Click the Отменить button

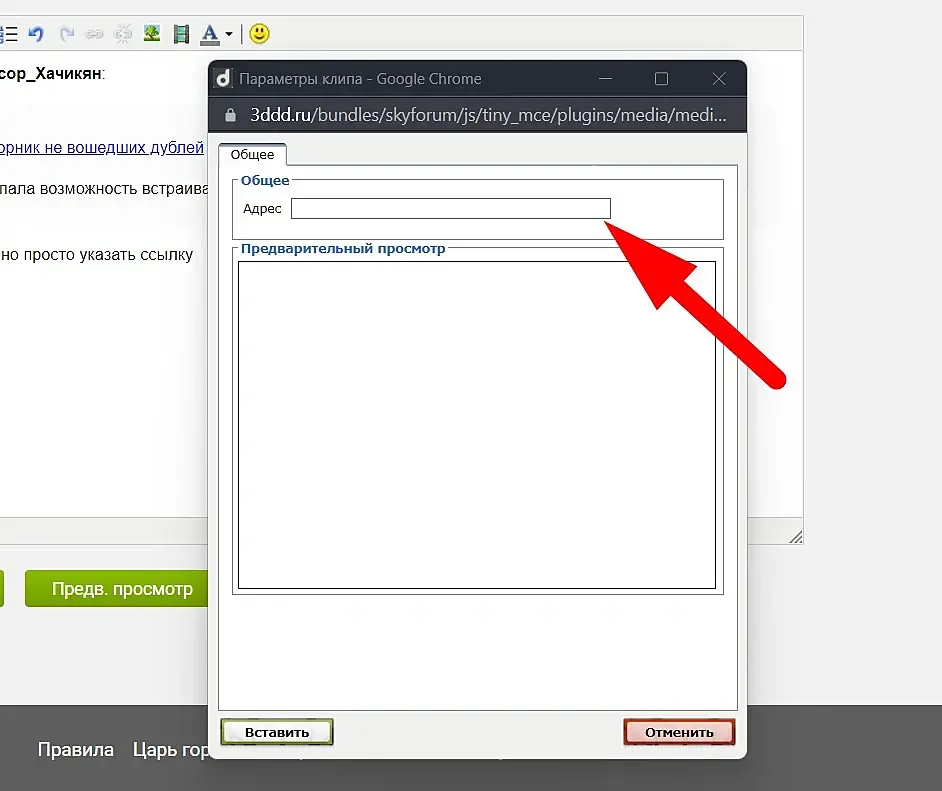point(679,732)
